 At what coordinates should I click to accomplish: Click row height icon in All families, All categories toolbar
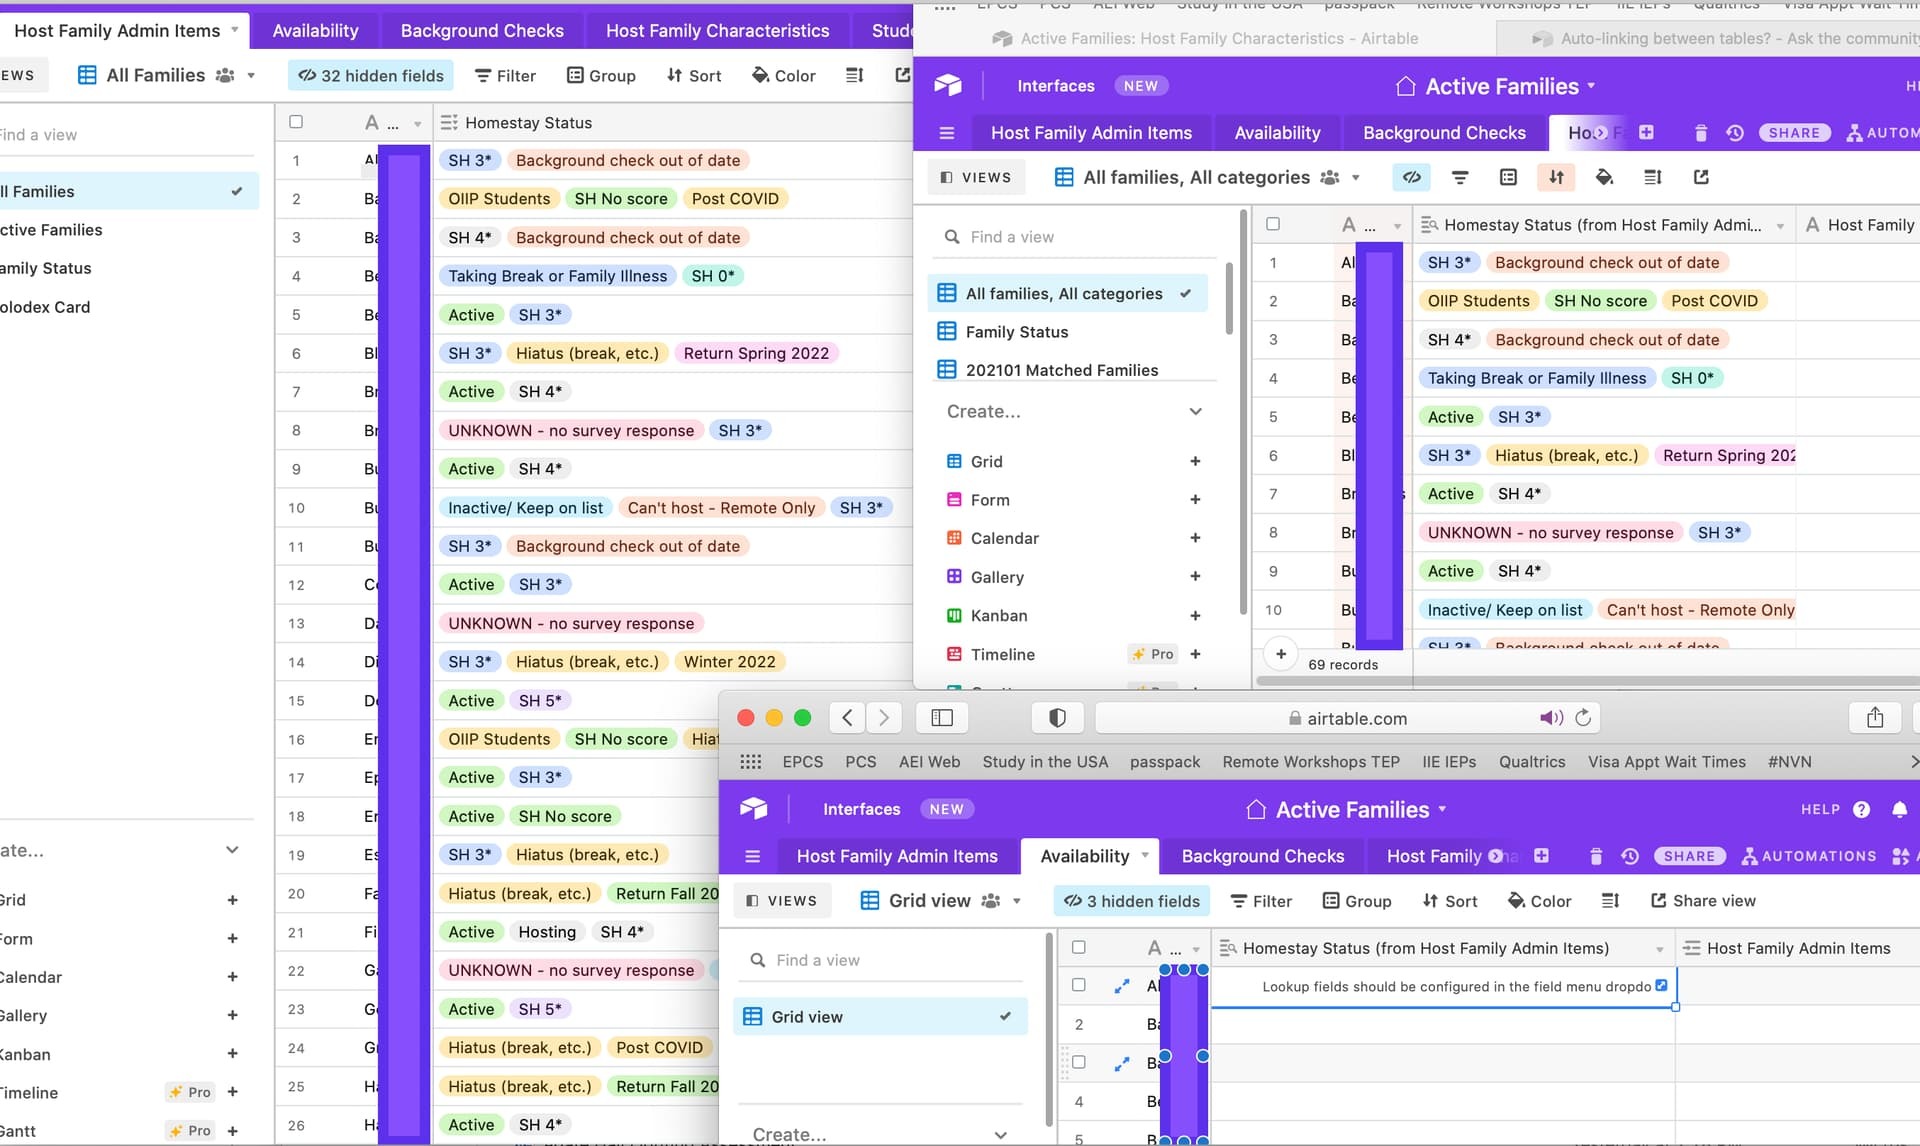[1652, 177]
